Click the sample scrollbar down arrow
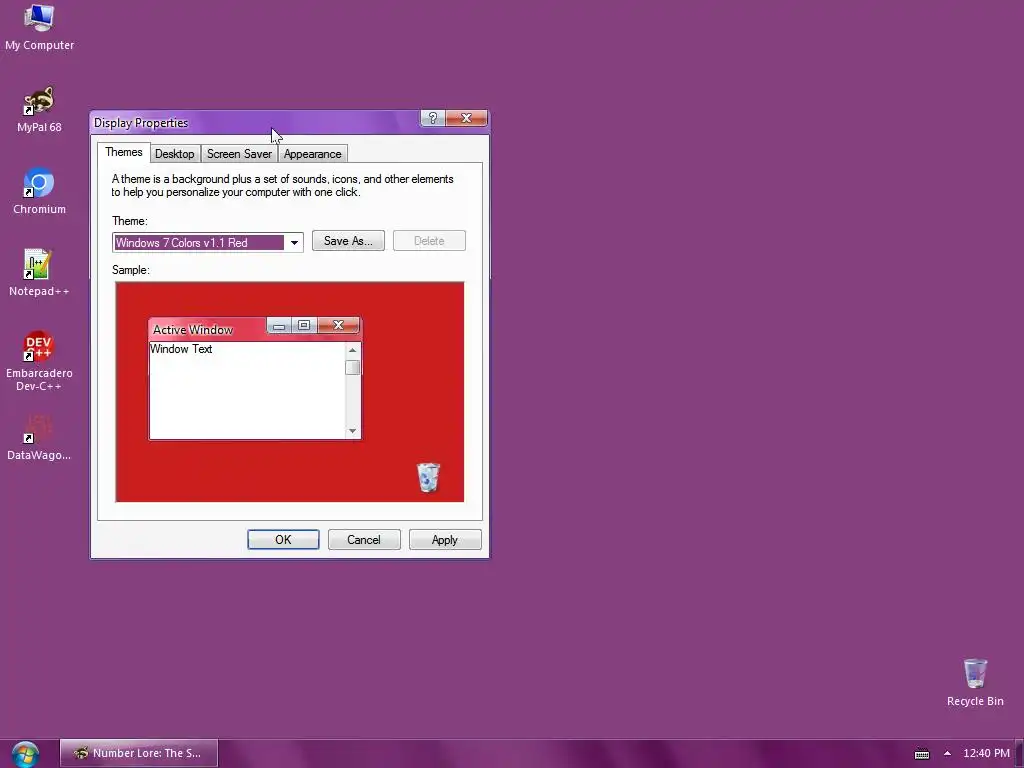The image size is (1024, 768). (353, 431)
